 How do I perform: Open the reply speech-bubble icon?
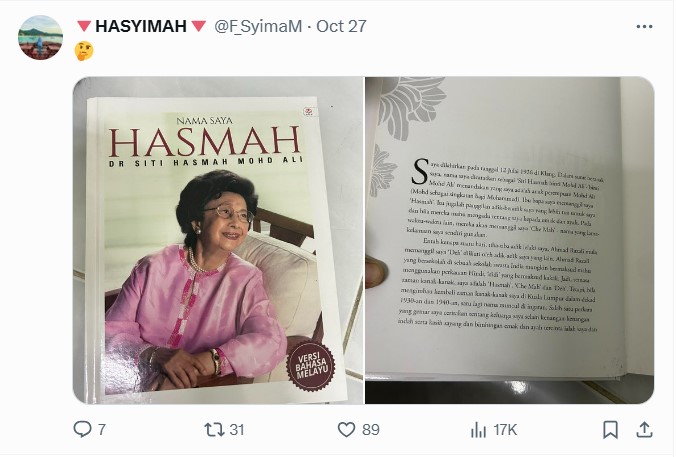(x=82, y=429)
